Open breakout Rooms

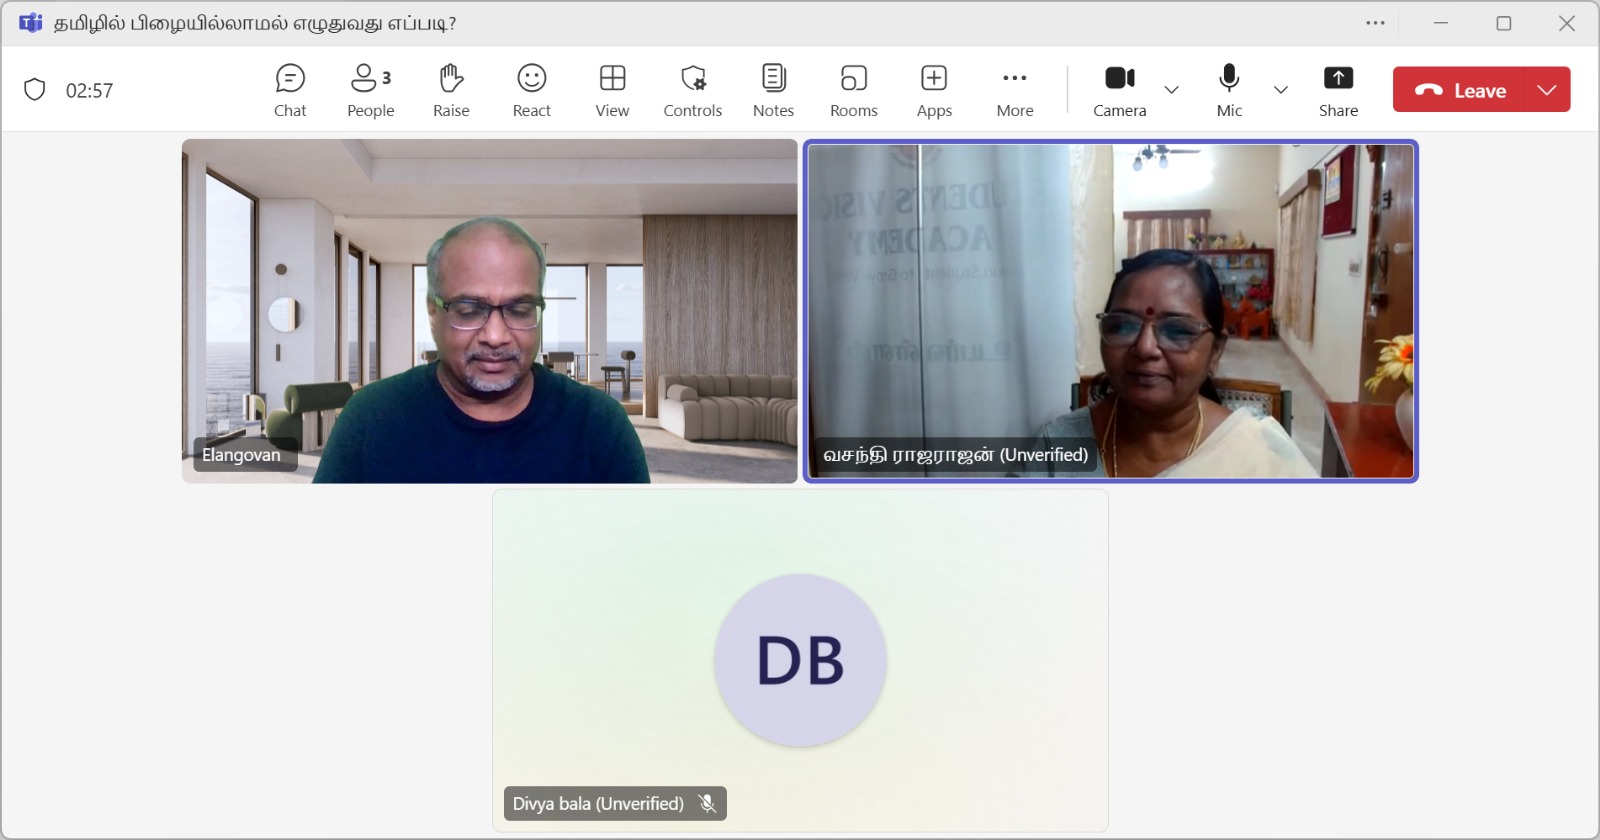[x=853, y=90]
